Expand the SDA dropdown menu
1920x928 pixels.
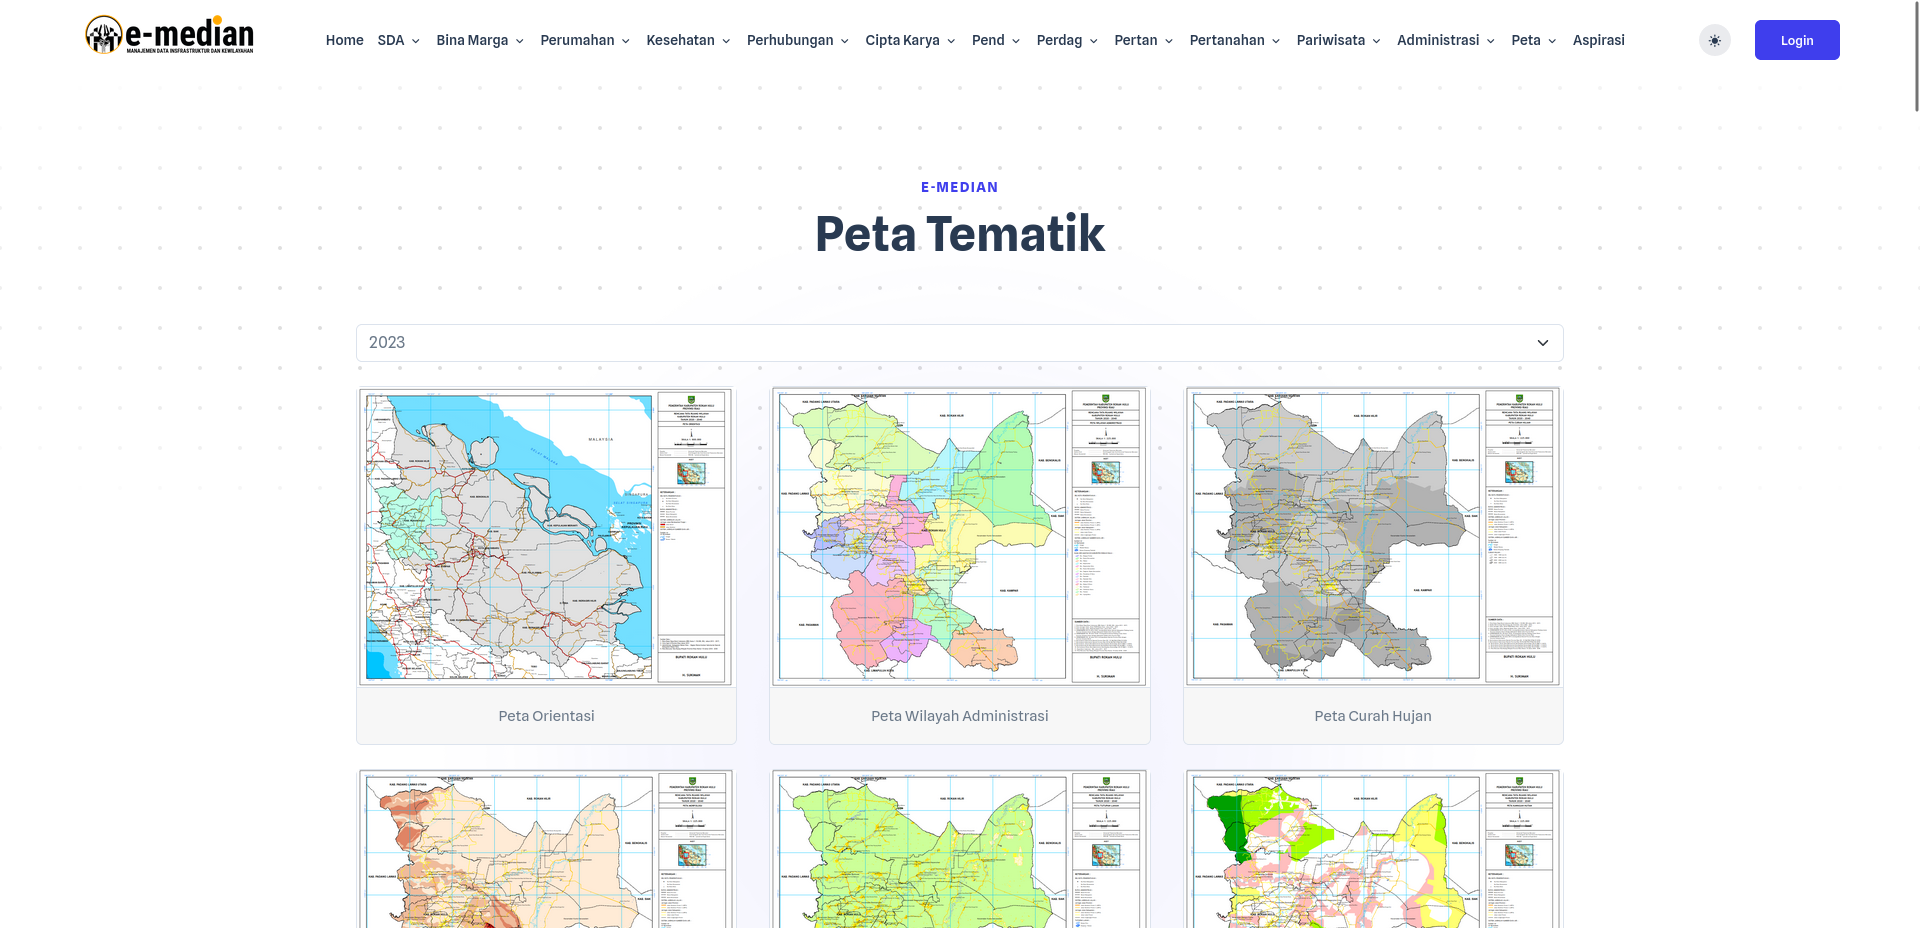[398, 40]
